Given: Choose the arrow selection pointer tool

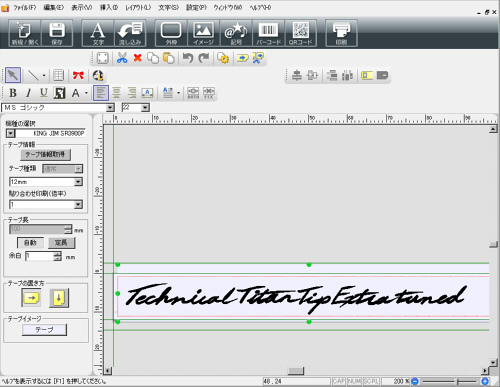Looking at the screenshot, I should point(13,75).
